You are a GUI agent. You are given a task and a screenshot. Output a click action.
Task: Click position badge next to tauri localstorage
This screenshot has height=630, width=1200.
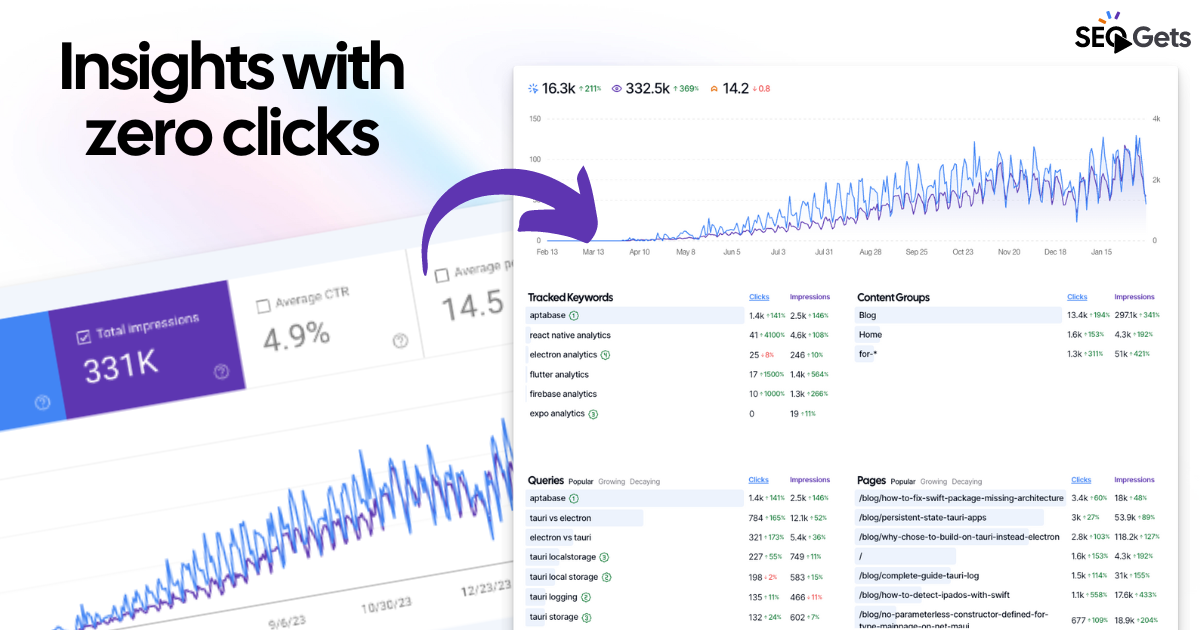[x=604, y=557]
